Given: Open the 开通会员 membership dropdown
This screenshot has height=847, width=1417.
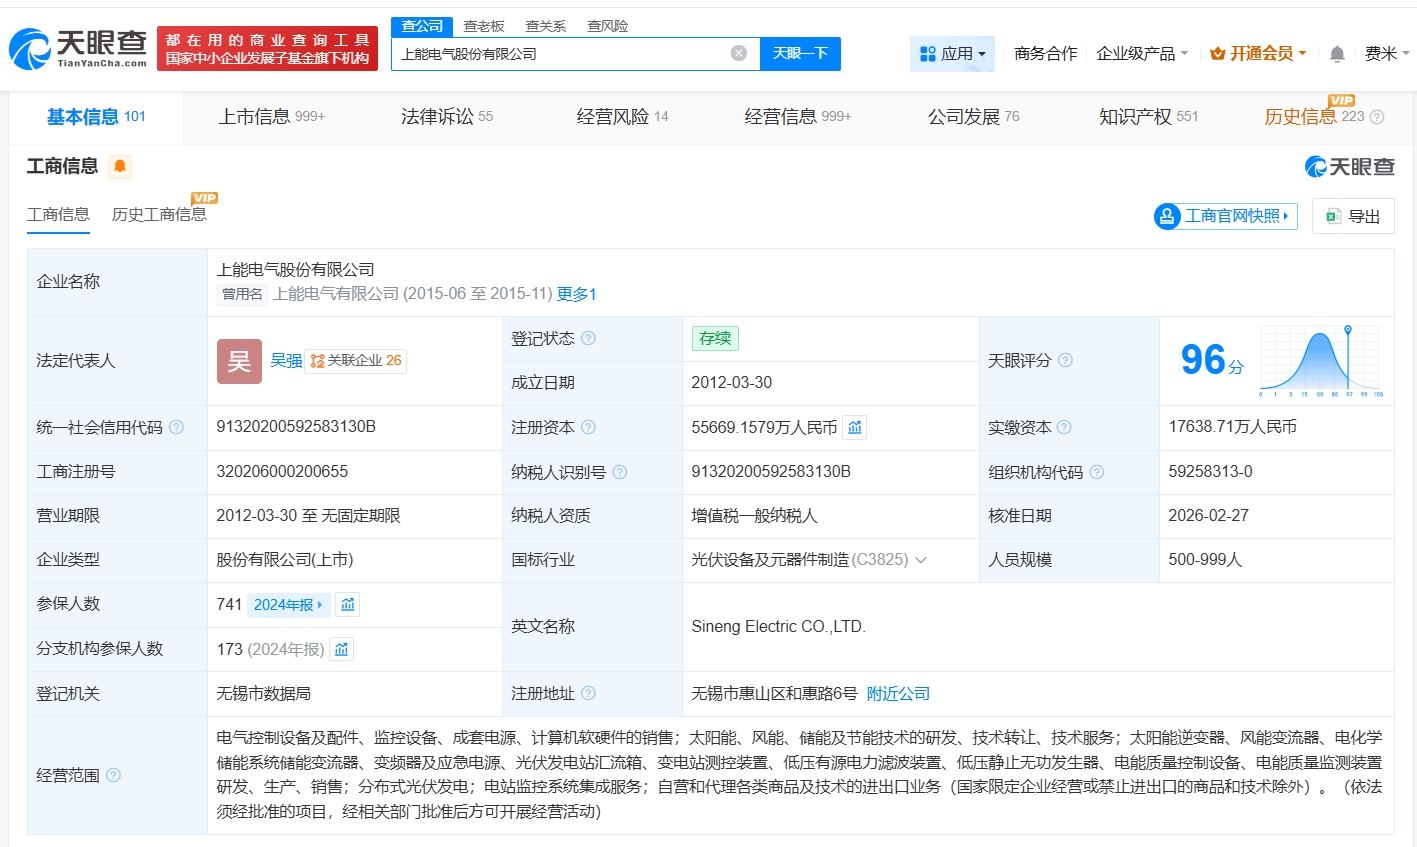Looking at the screenshot, I should click(1258, 54).
